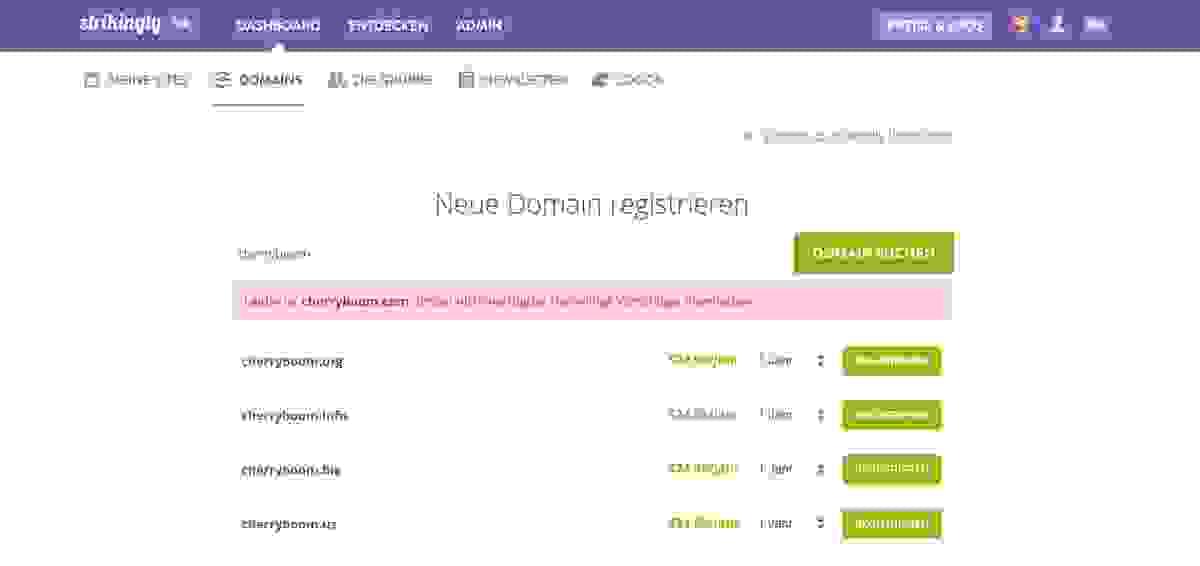The width and height of the screenshot is (1200, 566).
Task: Click the price text for cherryboom.biz
Action: (702, 468)
